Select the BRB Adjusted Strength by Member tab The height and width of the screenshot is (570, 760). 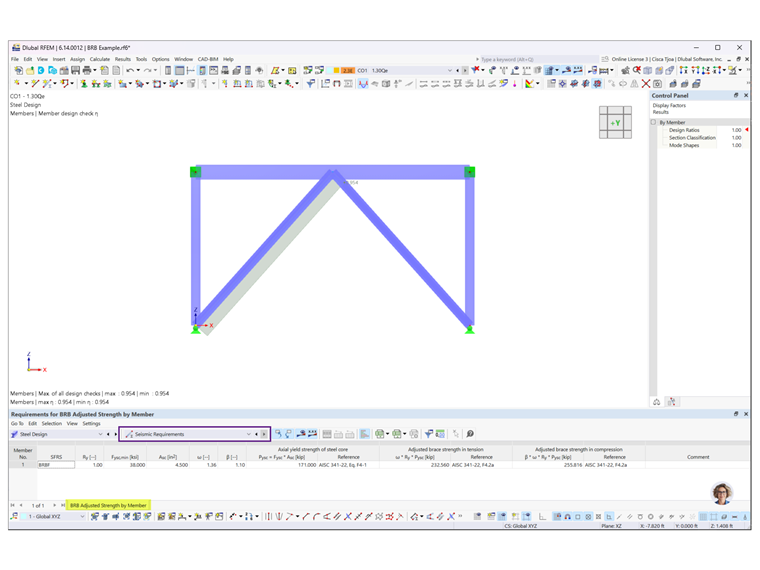(108, 506)
